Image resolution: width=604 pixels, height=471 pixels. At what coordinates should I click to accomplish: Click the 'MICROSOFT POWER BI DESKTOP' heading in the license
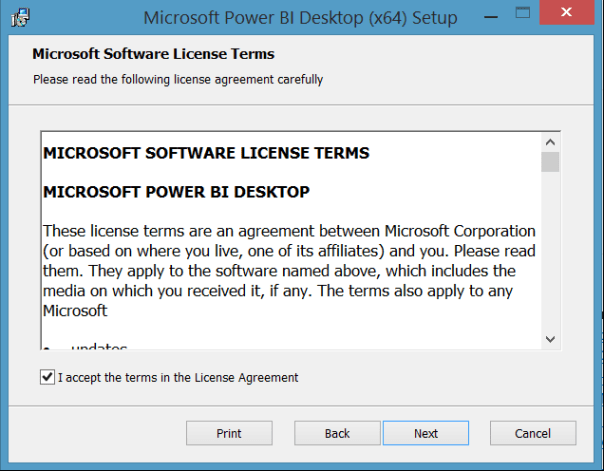pyautogui.click(x=177, y=191)
